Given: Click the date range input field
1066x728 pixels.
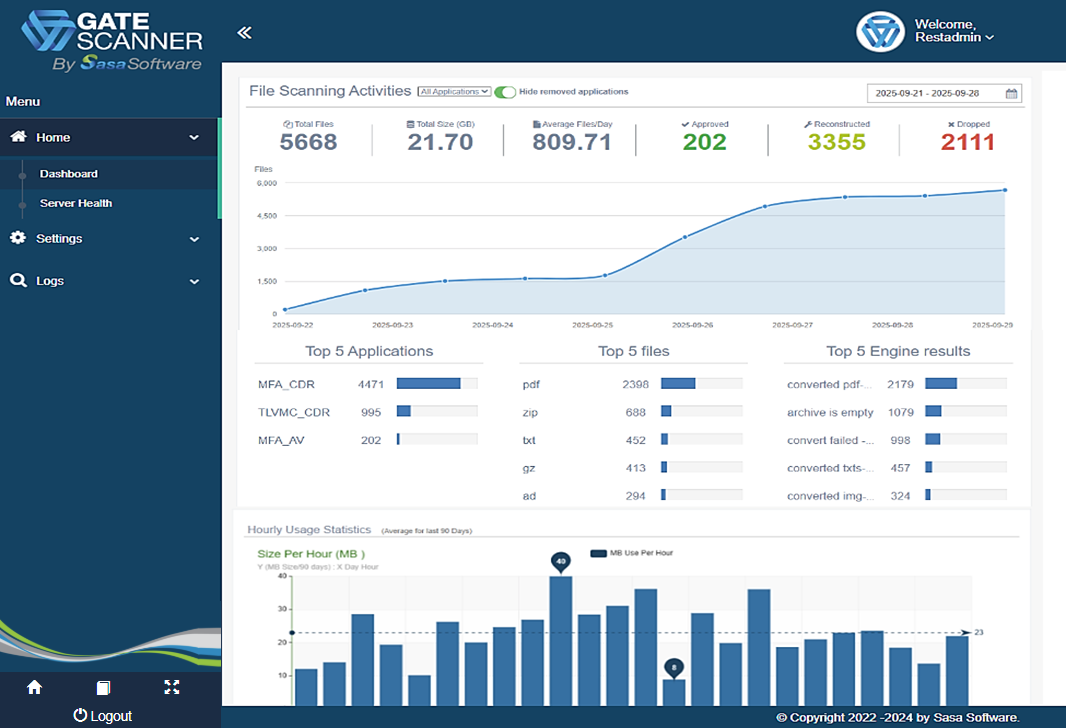Looking at the screenshot, I should [x=936, y=93].
